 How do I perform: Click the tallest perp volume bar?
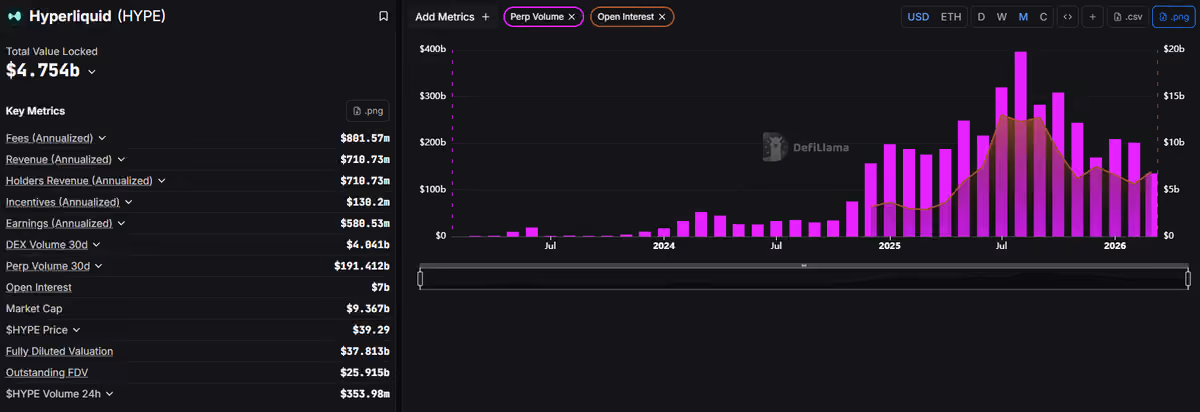pos(1021,144)
